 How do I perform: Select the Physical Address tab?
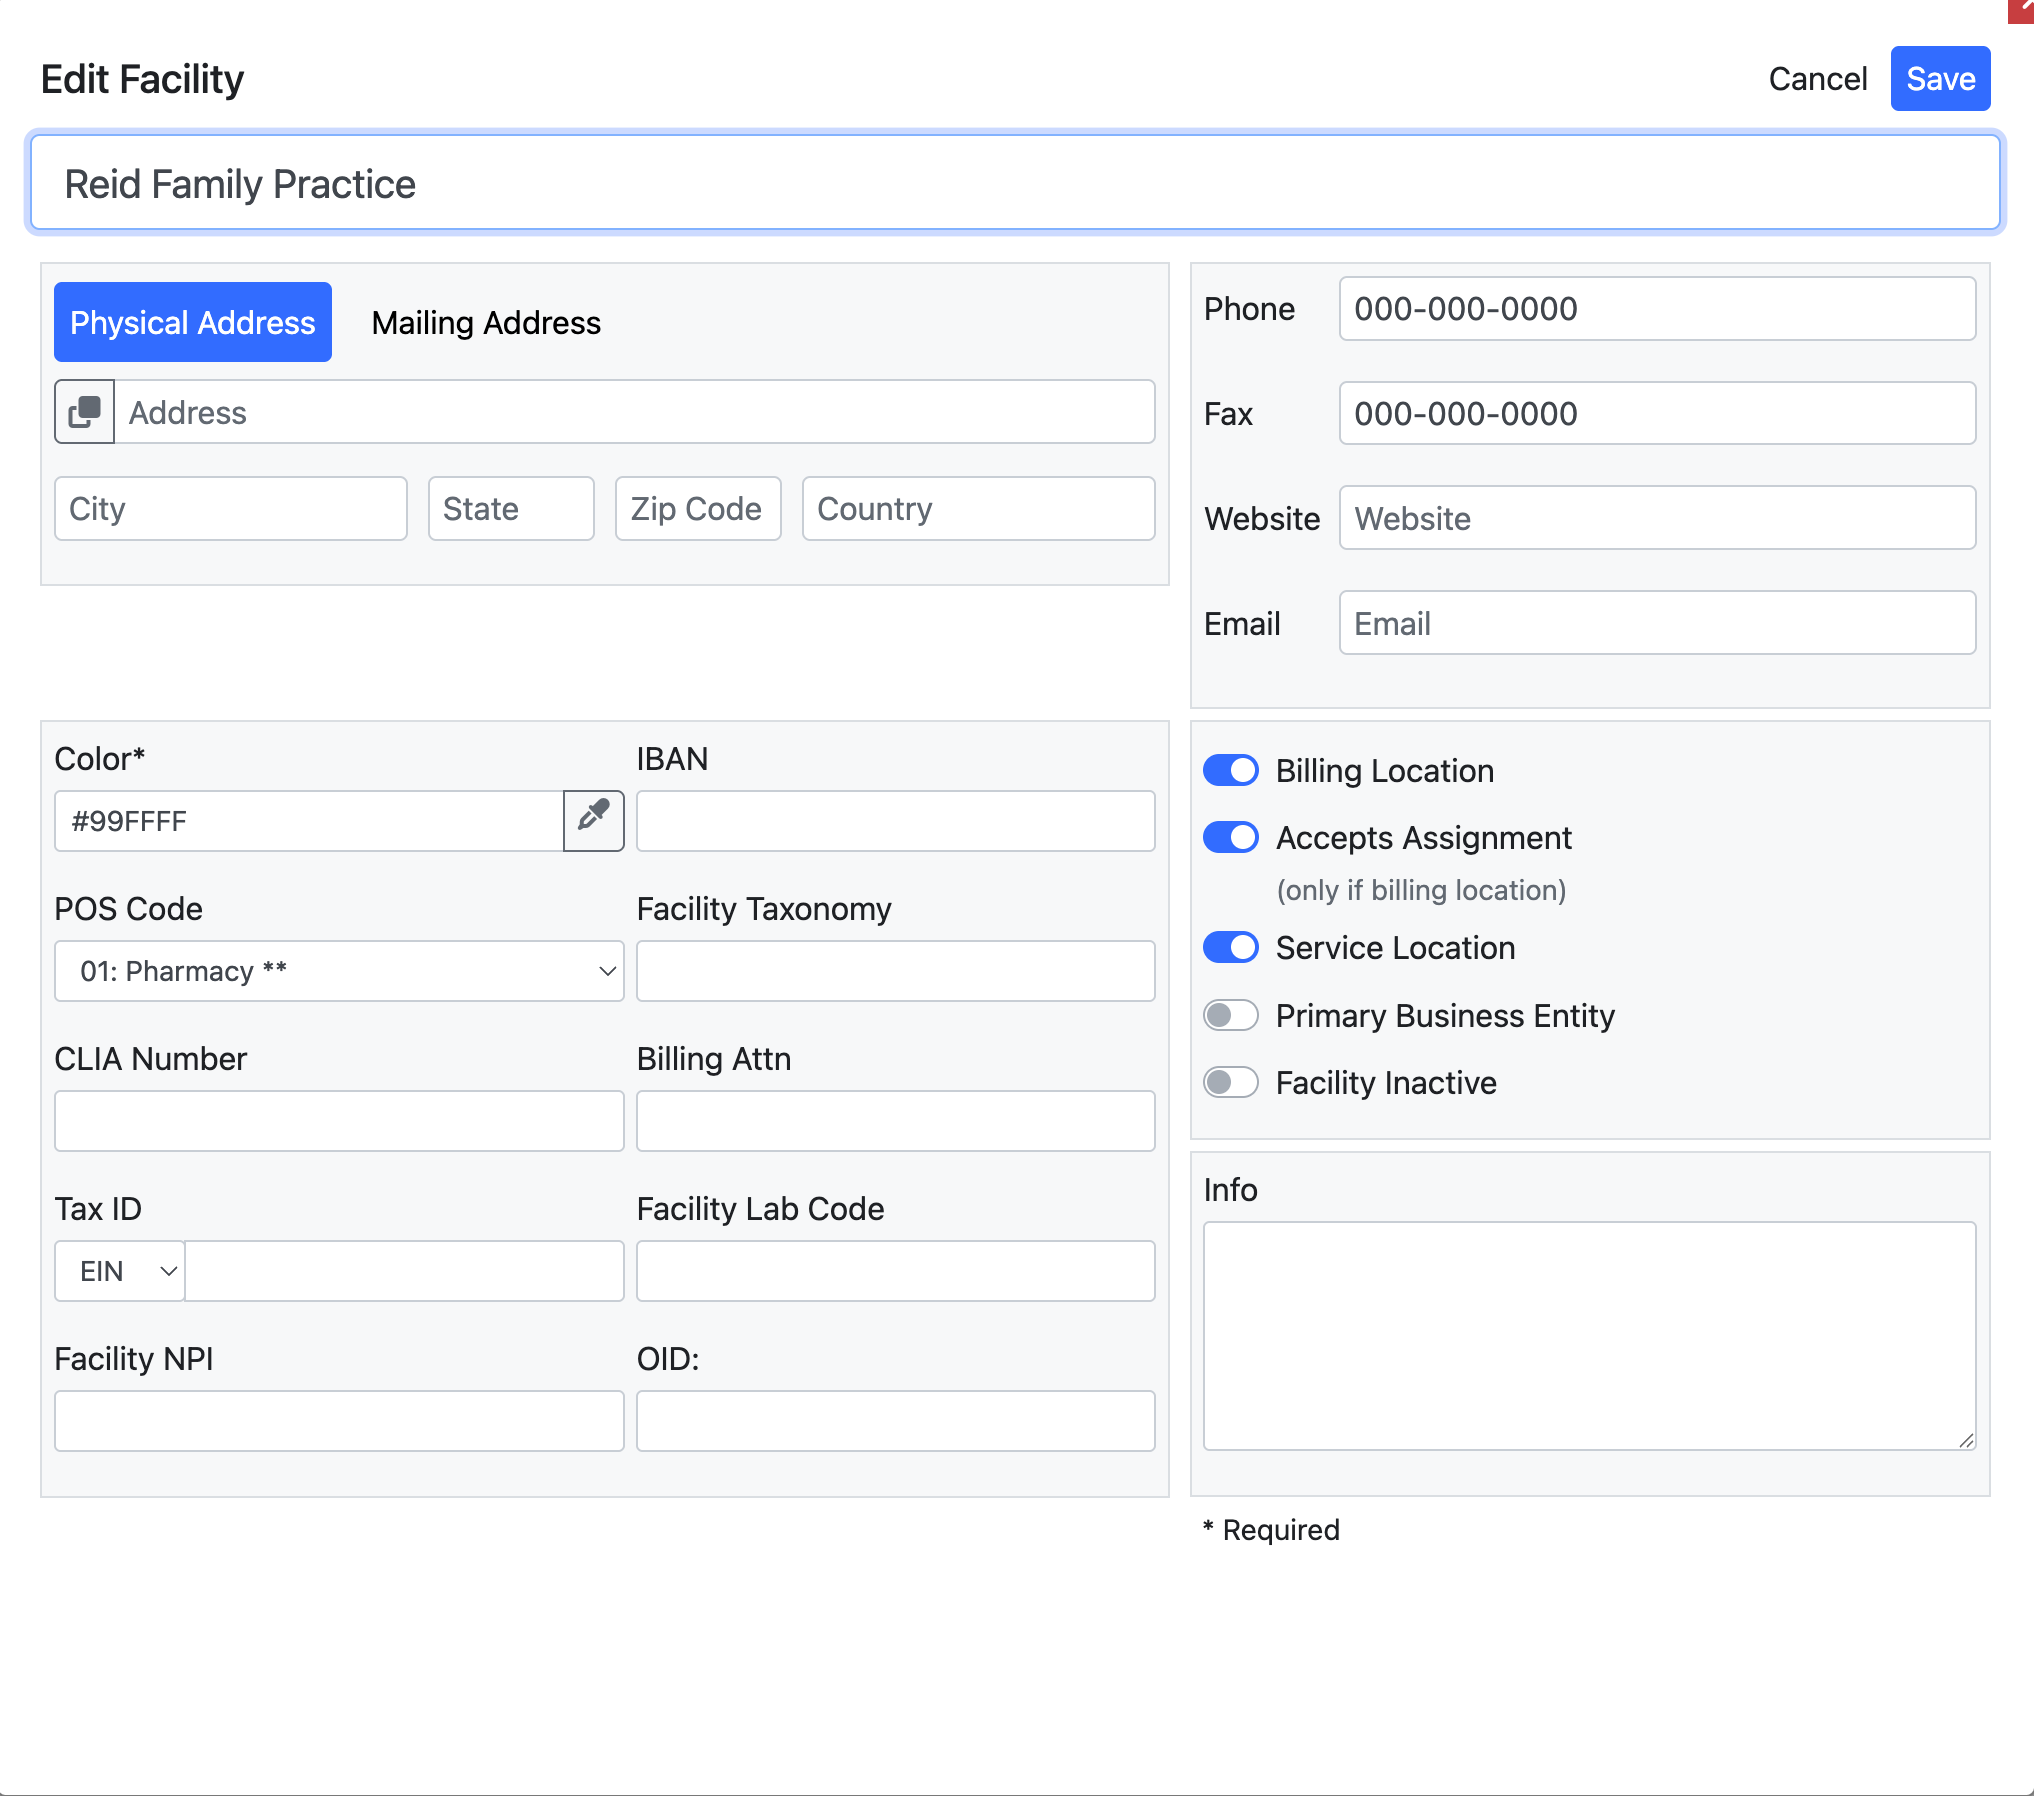pos(193,323)
